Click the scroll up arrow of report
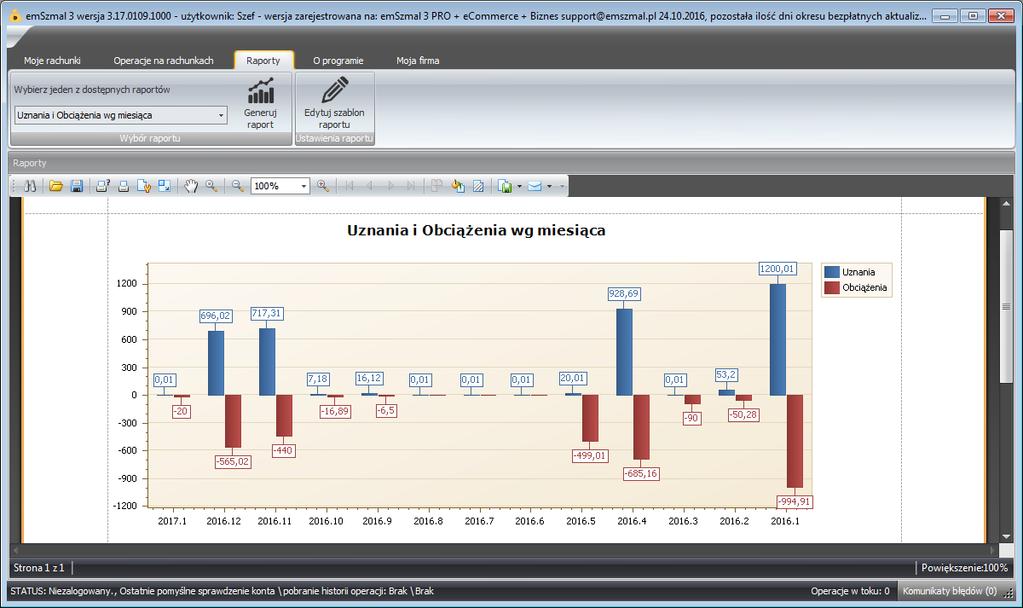1023x608 pixels. 1006,204
